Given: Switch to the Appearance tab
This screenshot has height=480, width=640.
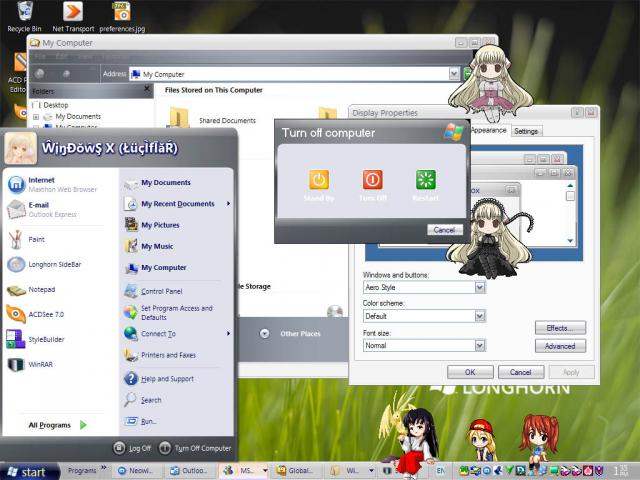Looking at the screenshot, I should click(489, 130).
